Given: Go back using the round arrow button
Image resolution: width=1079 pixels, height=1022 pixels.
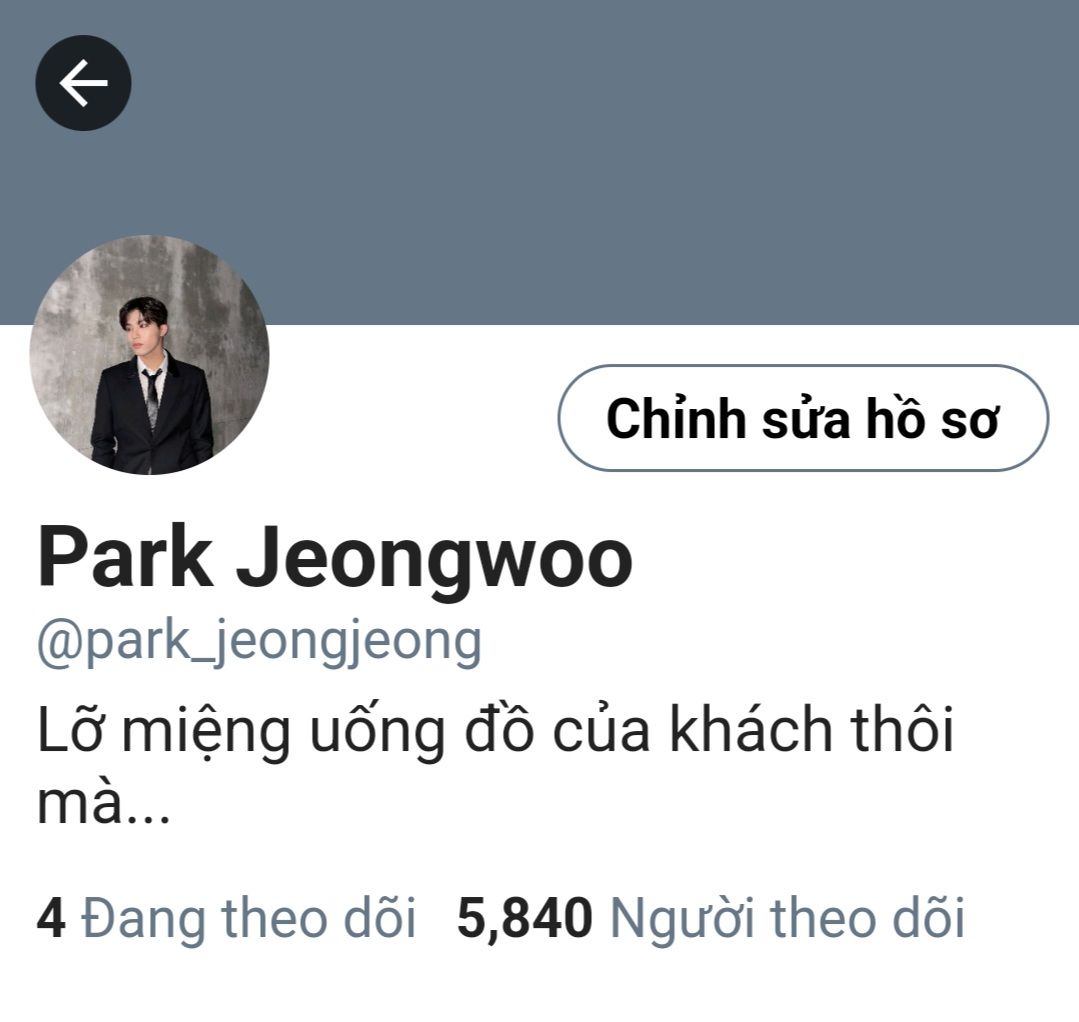Looking at the screenshot, I should (83, 83).
